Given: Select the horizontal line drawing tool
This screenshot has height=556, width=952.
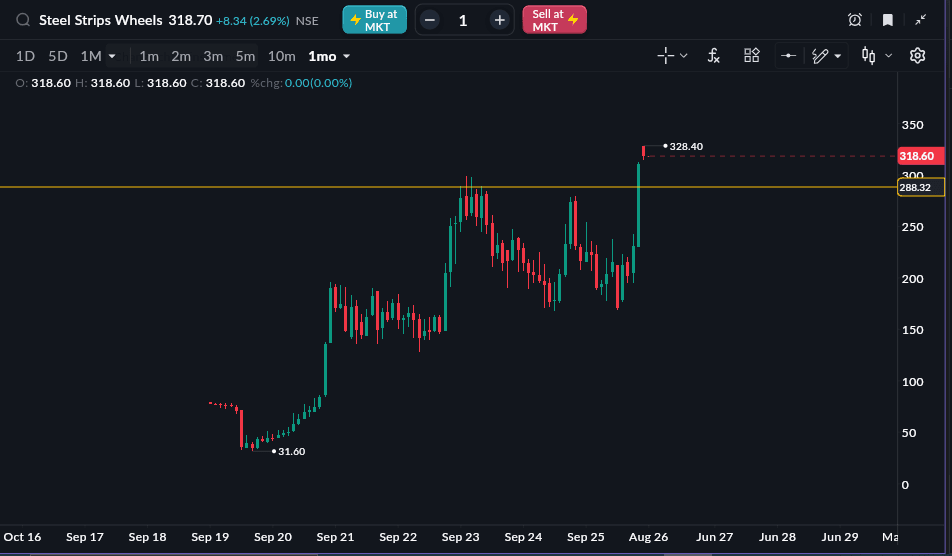Looking at the screenshot, I should 788,56.
